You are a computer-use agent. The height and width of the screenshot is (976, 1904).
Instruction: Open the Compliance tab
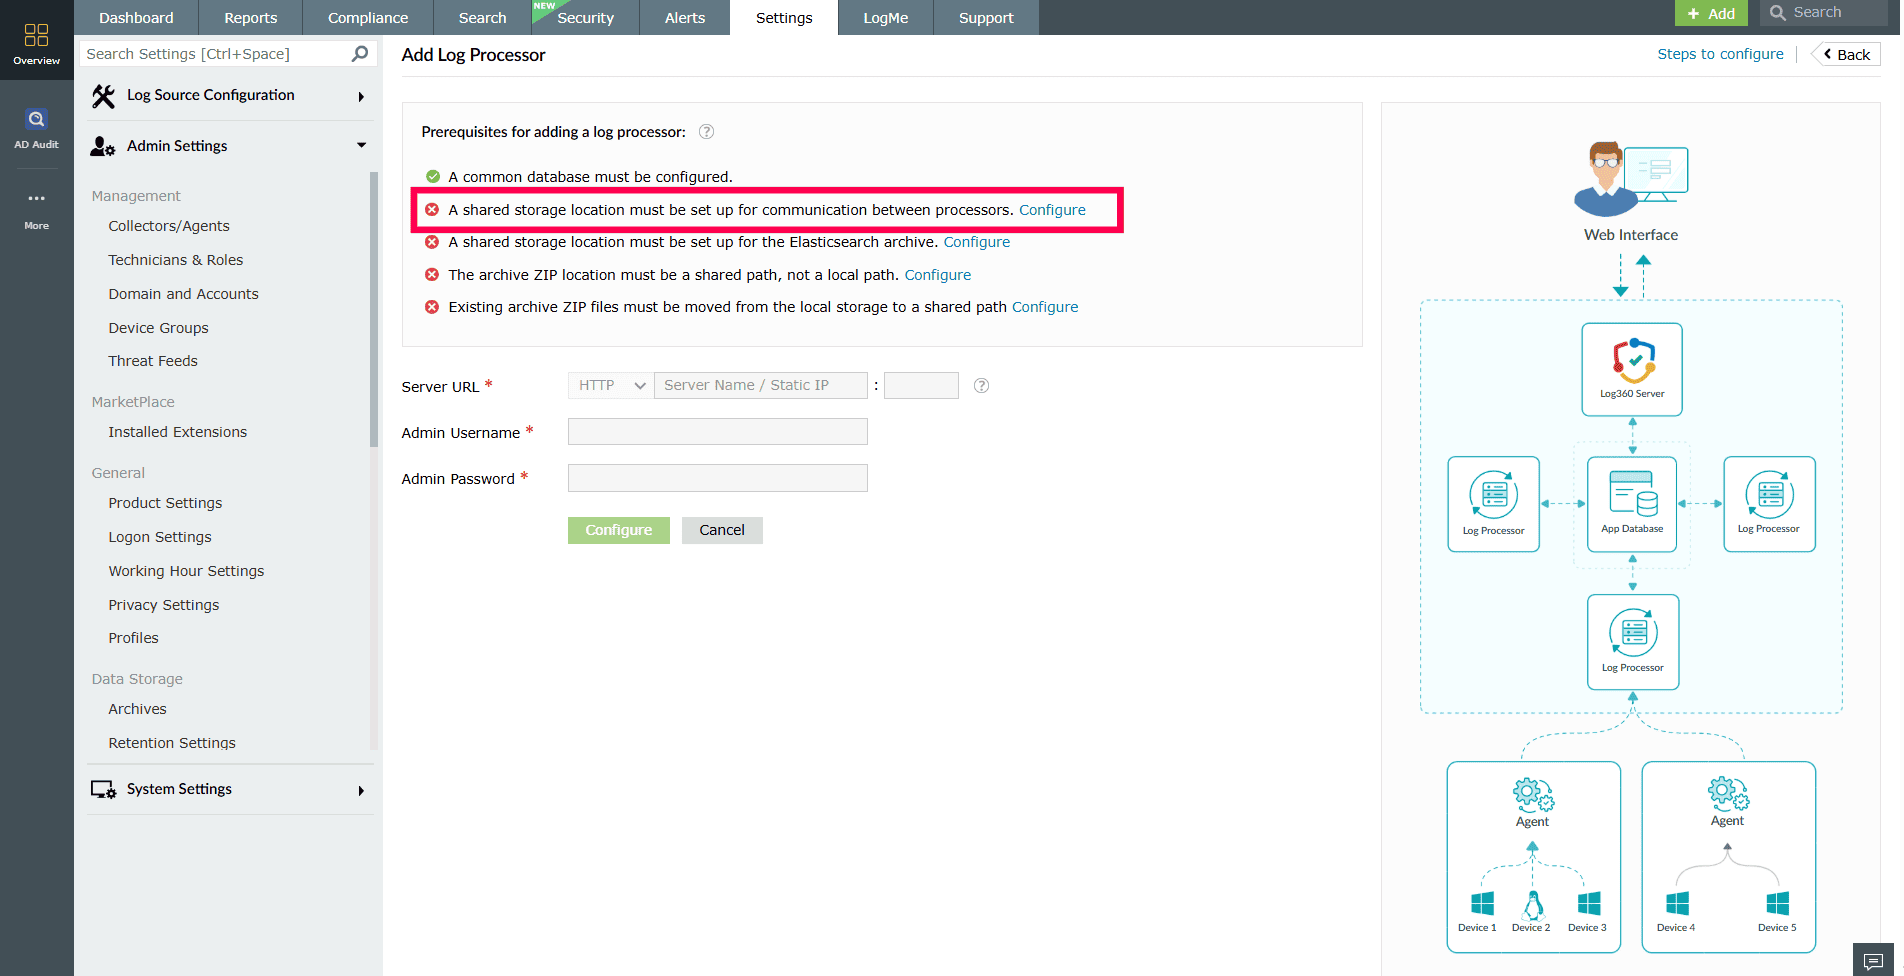click(x=368, y=18)
